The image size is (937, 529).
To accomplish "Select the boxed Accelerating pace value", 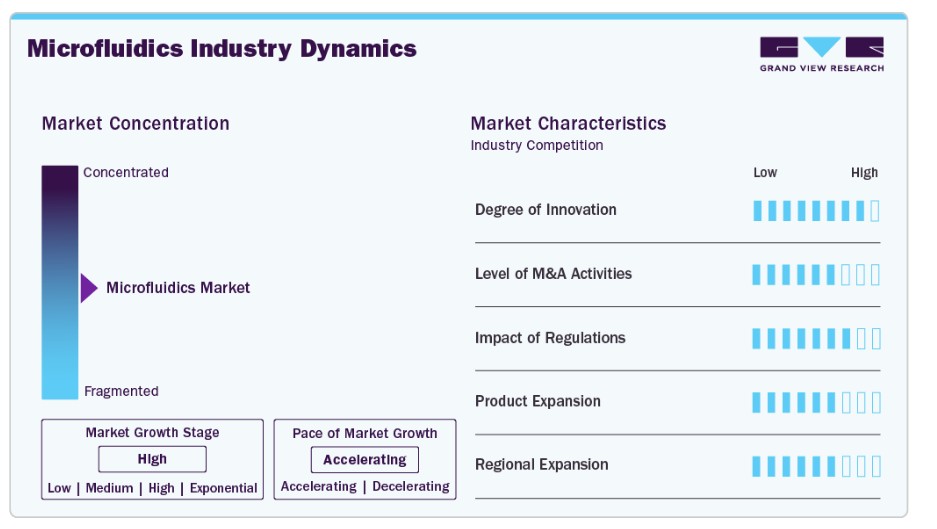I will pyautogui.click(x=364, y=460).
